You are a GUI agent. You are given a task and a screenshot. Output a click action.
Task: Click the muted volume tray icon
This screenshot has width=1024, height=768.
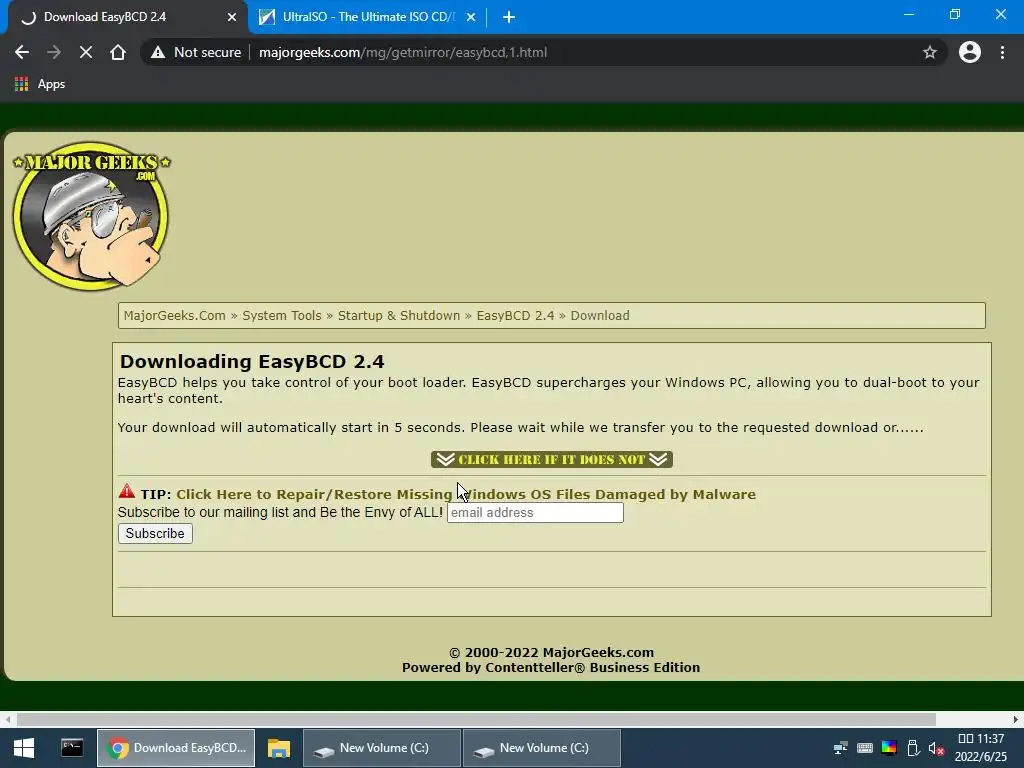[936, 748]
